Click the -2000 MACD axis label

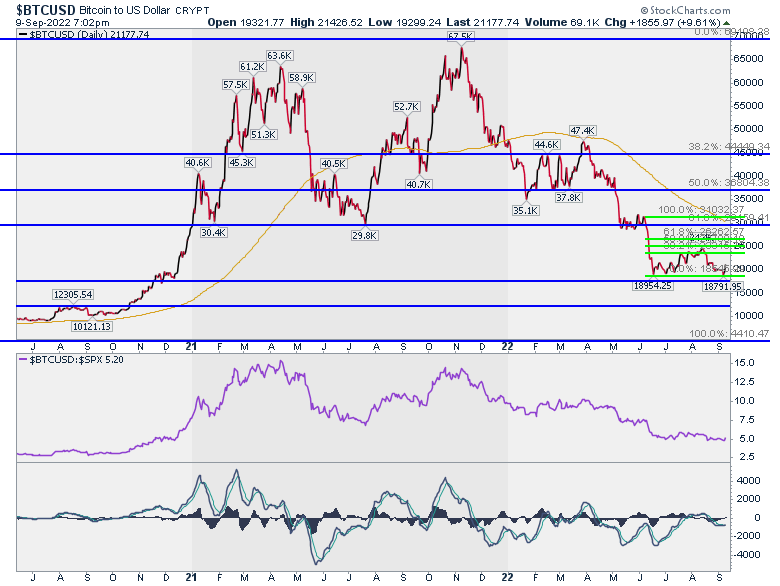(747, 536)
